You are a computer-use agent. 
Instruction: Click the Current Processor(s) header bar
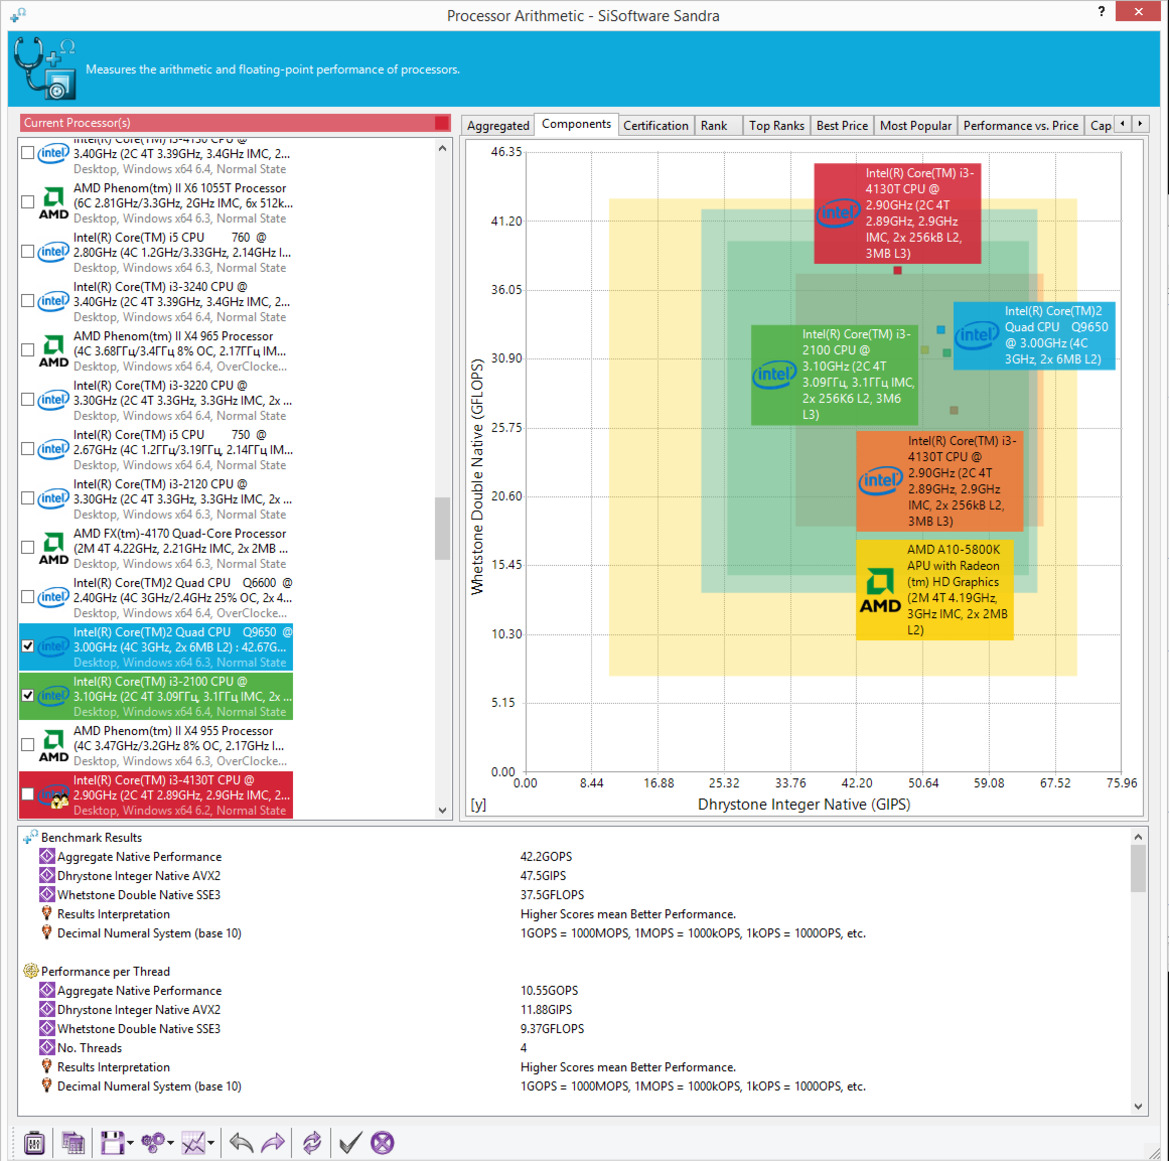(235, 122)
